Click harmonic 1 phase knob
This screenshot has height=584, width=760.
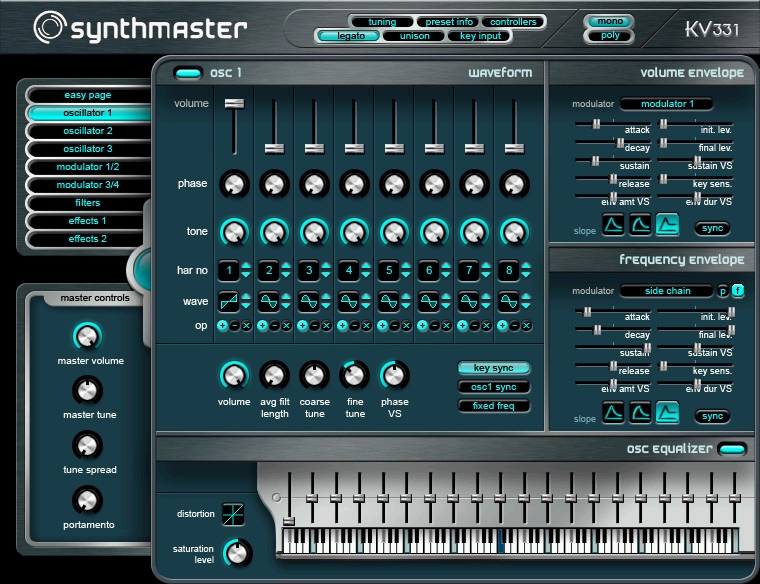coord(234,184)
